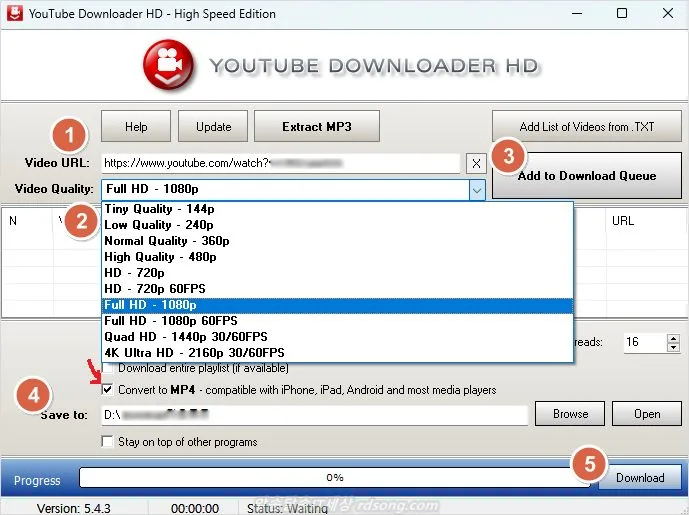The width and height of the screenshot is (689, 515).
Task: Select 4K Ultra HD - 2160p 30/60FPS
Action: pos(194,353)
